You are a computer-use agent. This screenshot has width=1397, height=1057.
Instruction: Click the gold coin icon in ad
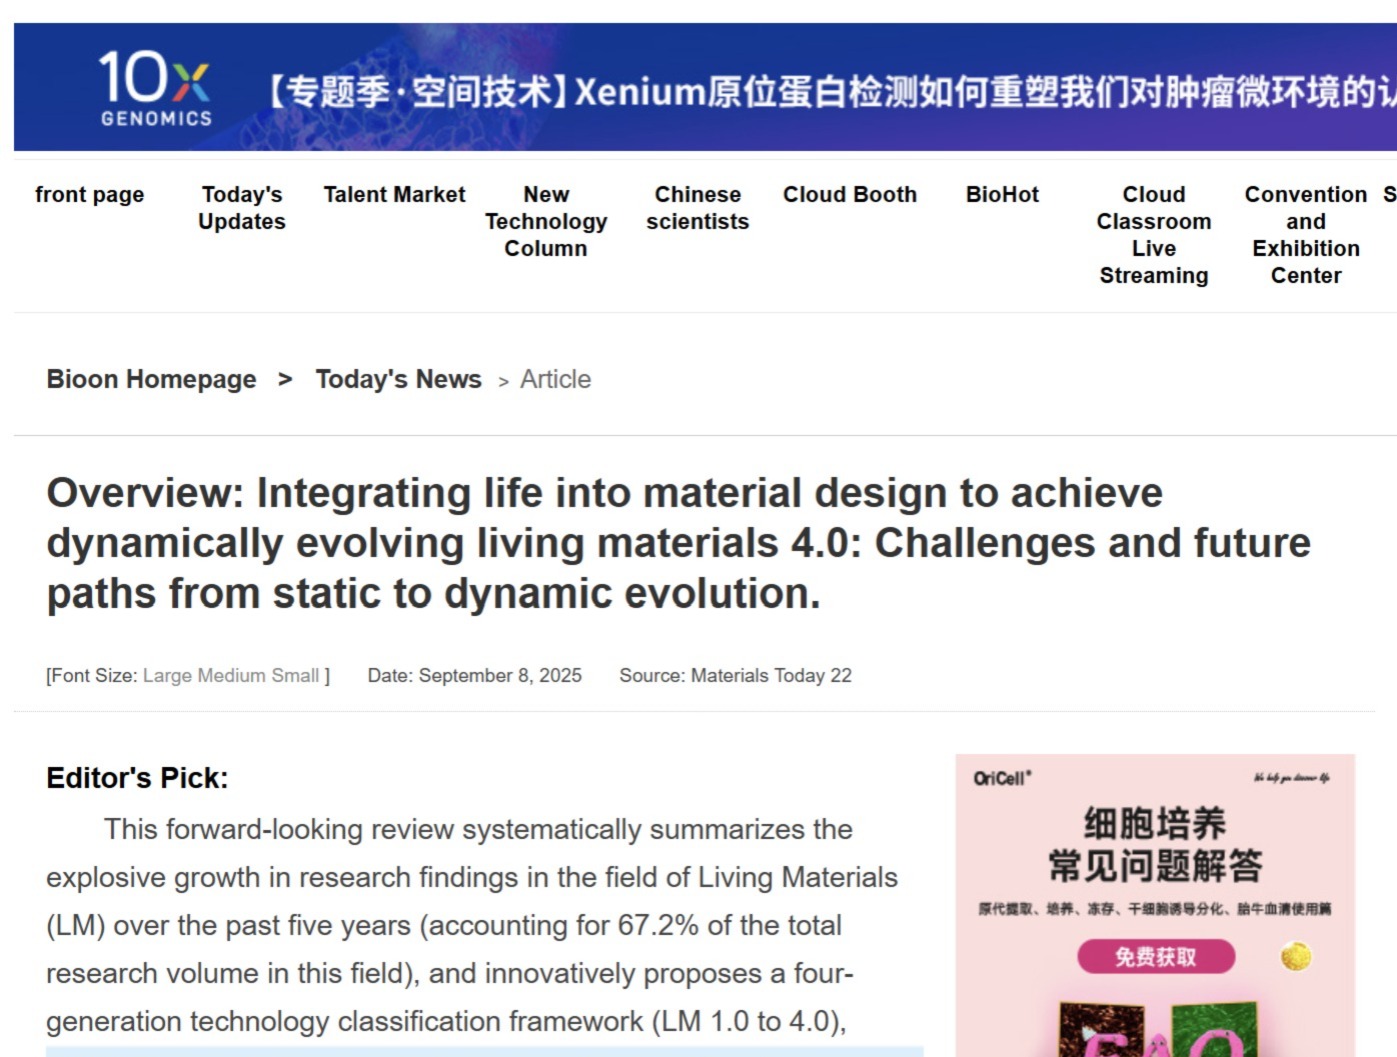pyautogui.click(x=1296, y=957)
